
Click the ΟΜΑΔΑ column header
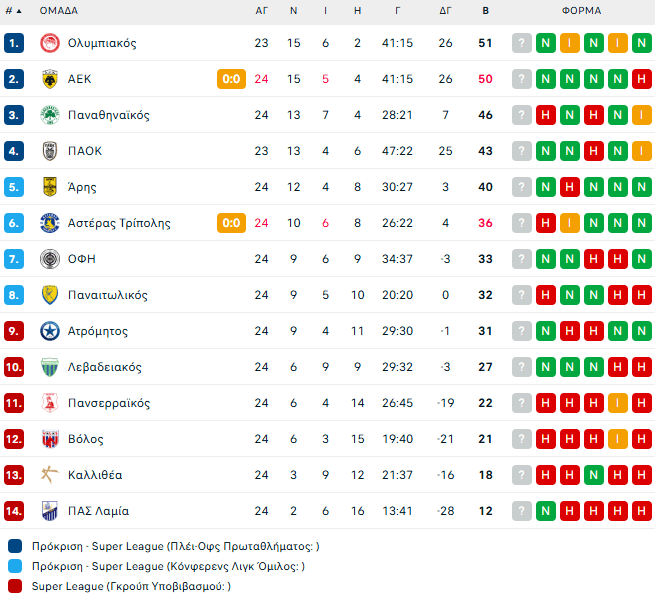[59, 10]
